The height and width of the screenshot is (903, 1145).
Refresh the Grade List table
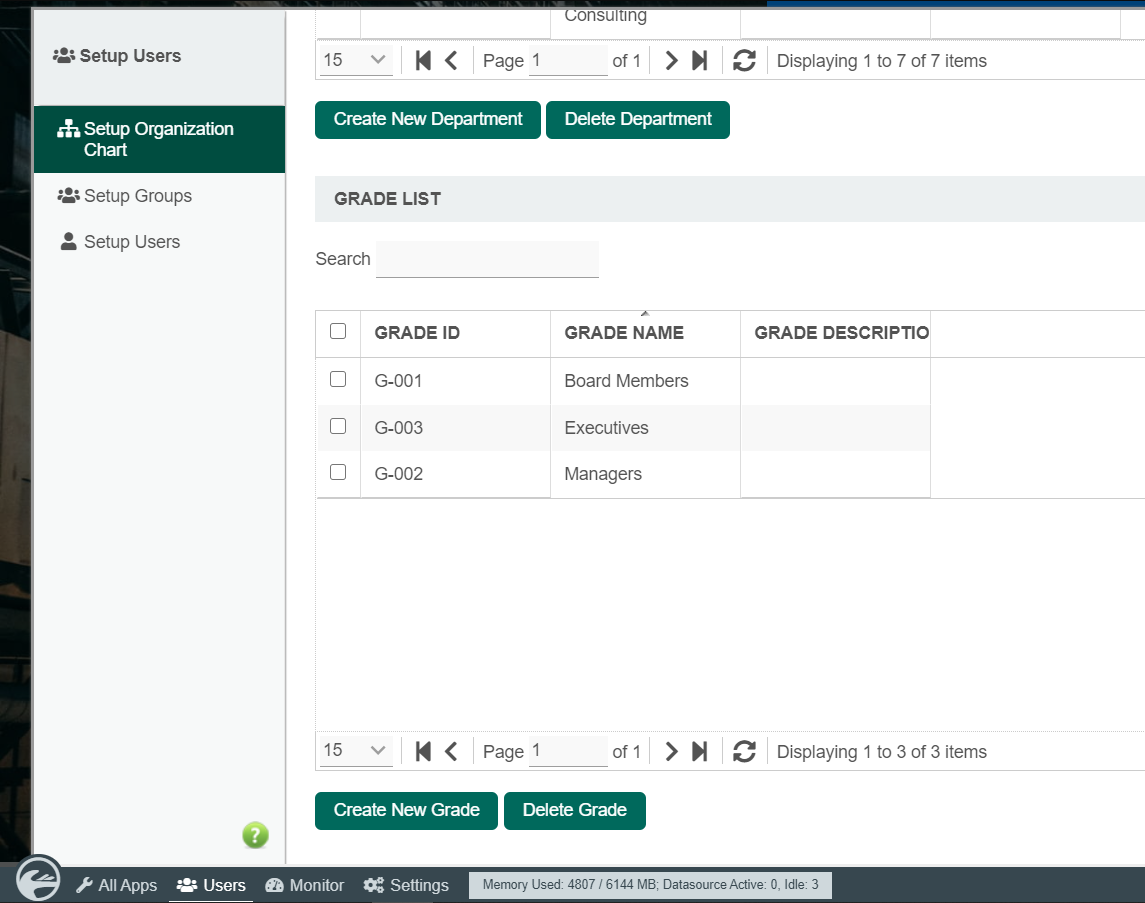pos(744,752)
